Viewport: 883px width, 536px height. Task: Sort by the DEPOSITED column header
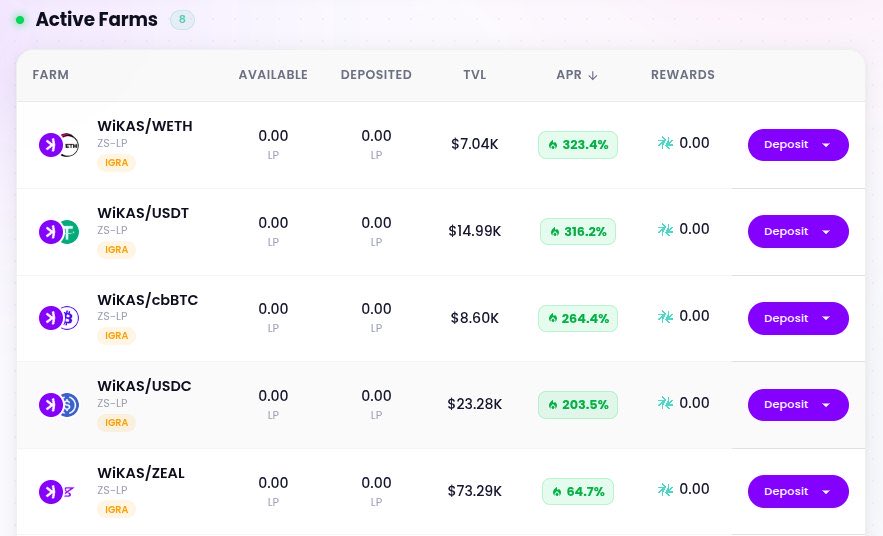click(x=376, y=75)
